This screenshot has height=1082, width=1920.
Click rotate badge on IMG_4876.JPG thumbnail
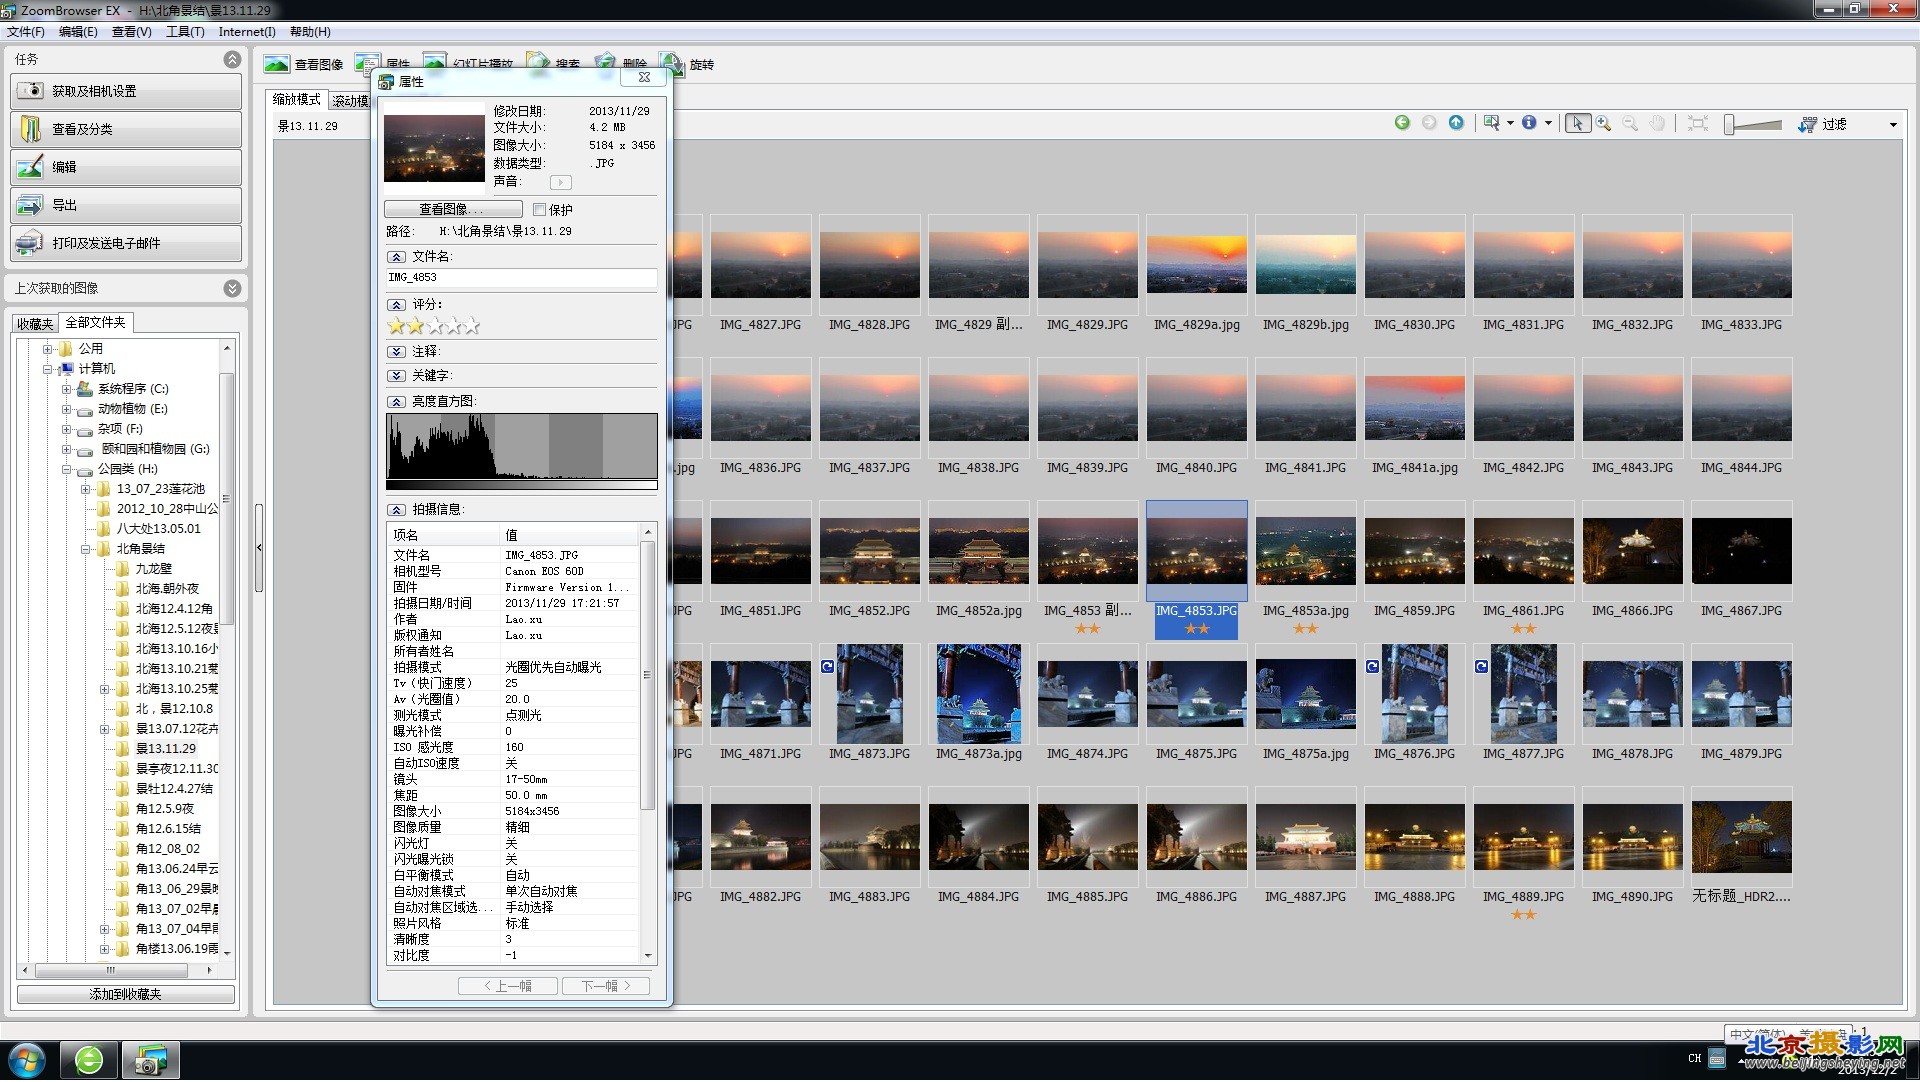[x=1373, y=667]
